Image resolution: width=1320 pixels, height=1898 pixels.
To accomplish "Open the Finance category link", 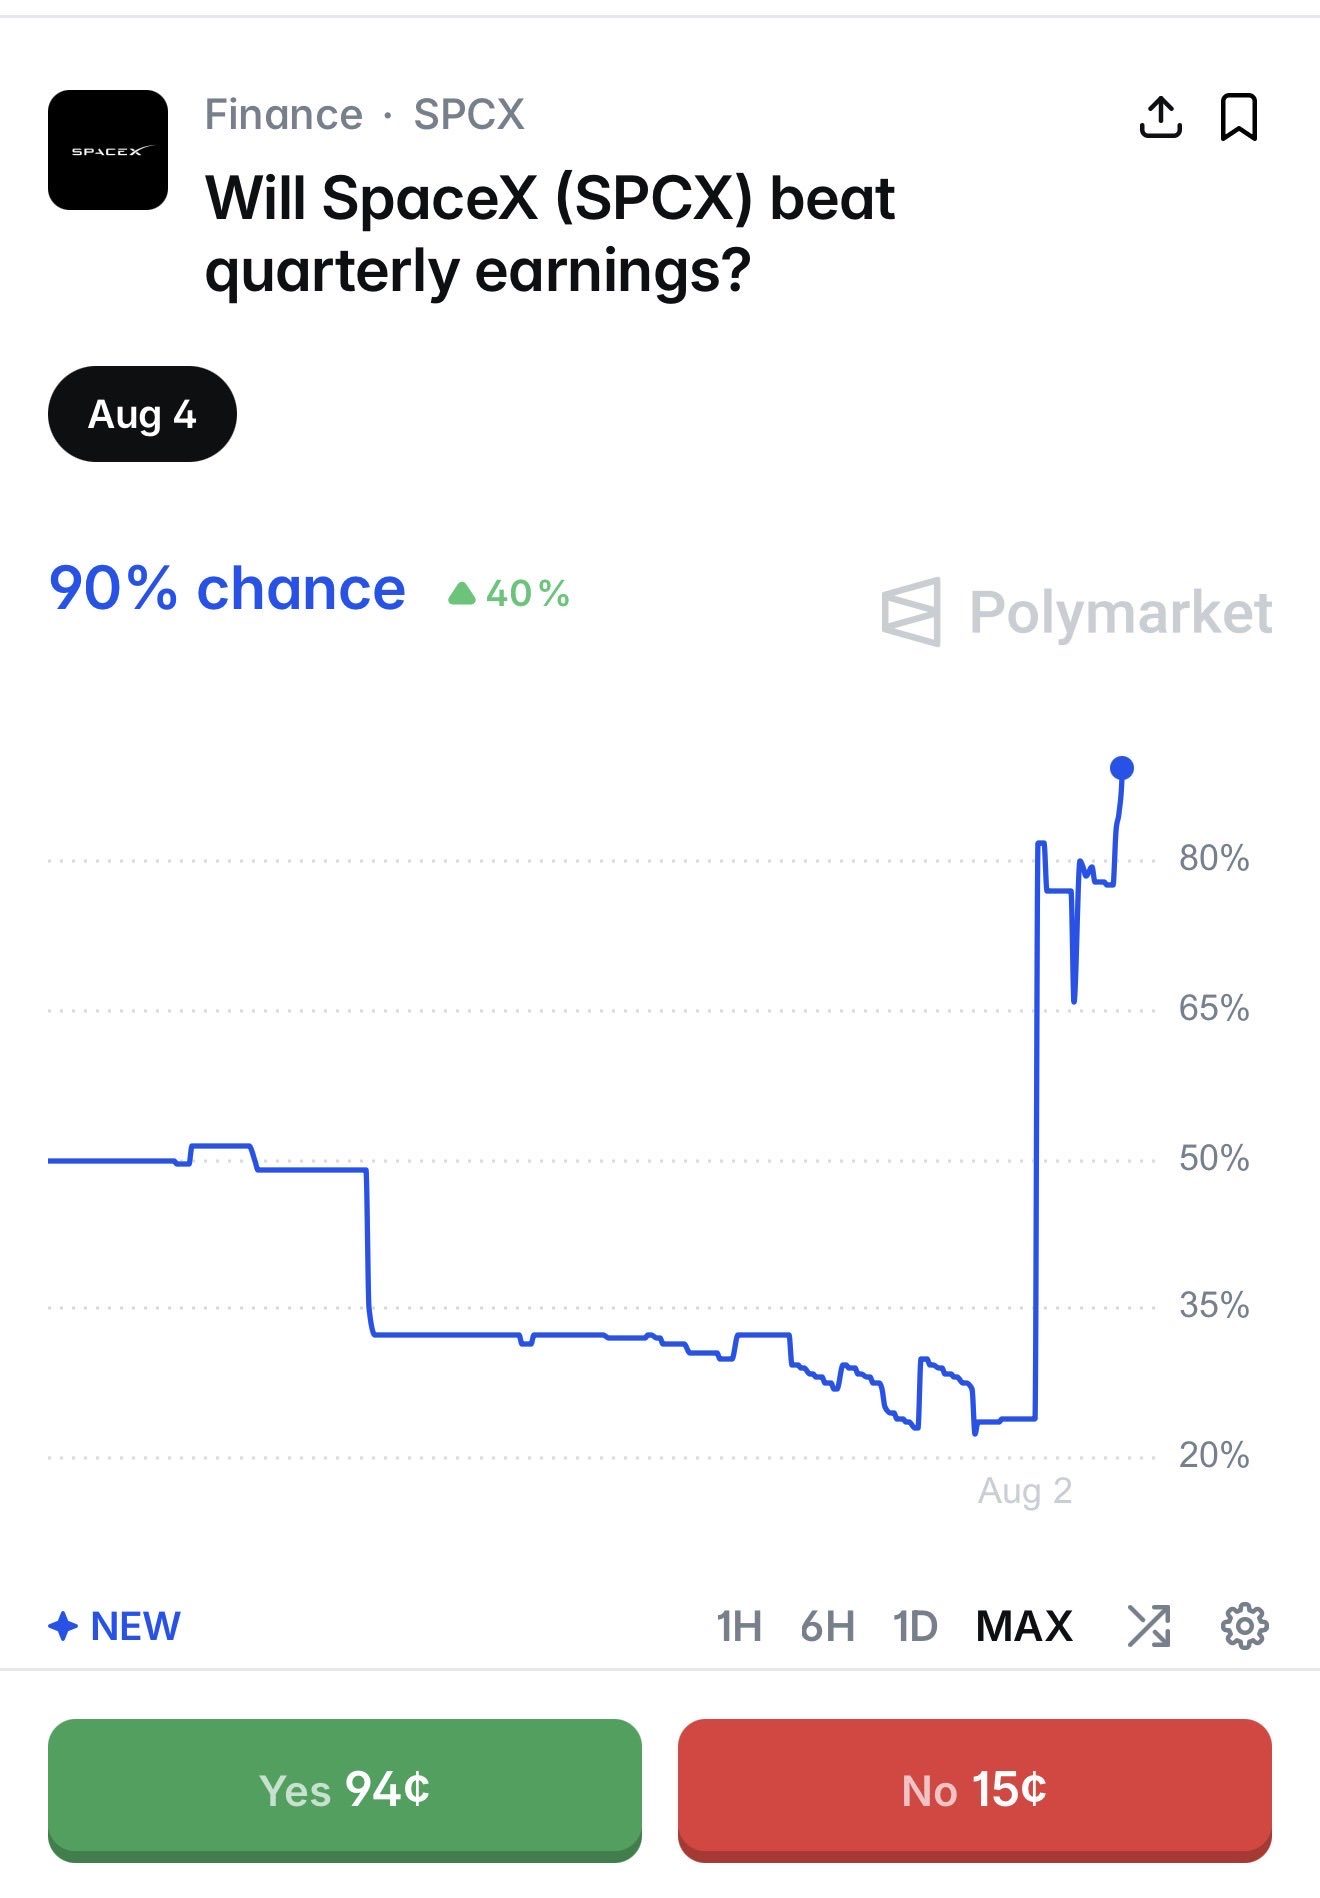I will 284,115.
